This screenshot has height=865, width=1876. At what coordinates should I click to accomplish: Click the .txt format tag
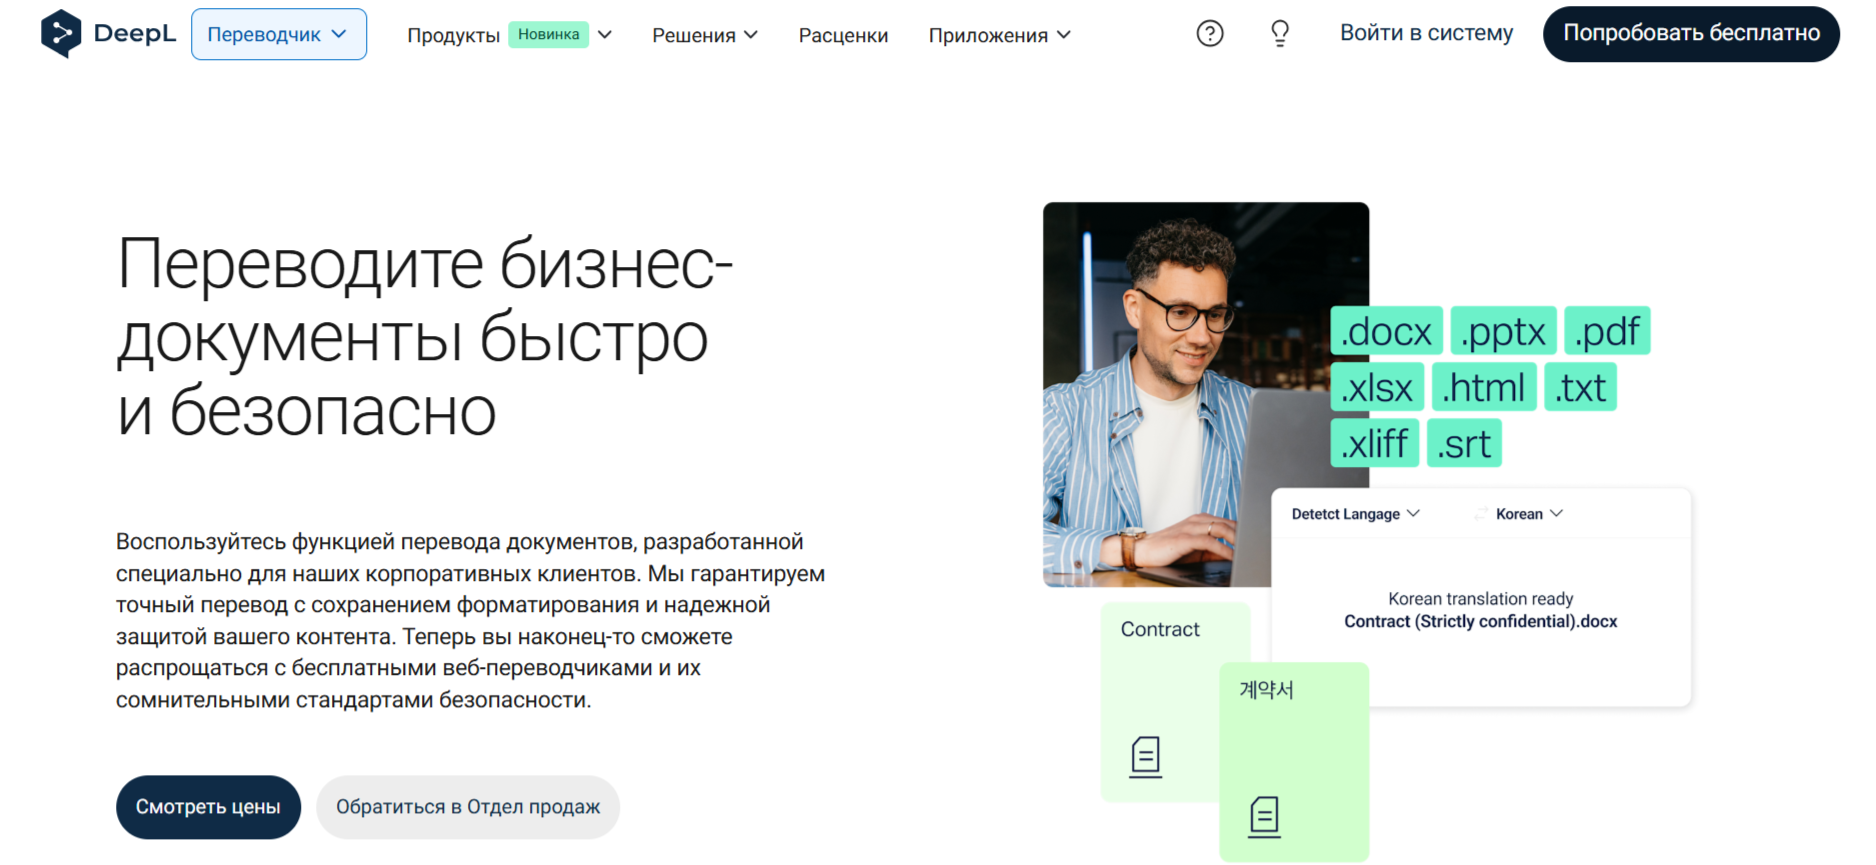click(1581, 387)
